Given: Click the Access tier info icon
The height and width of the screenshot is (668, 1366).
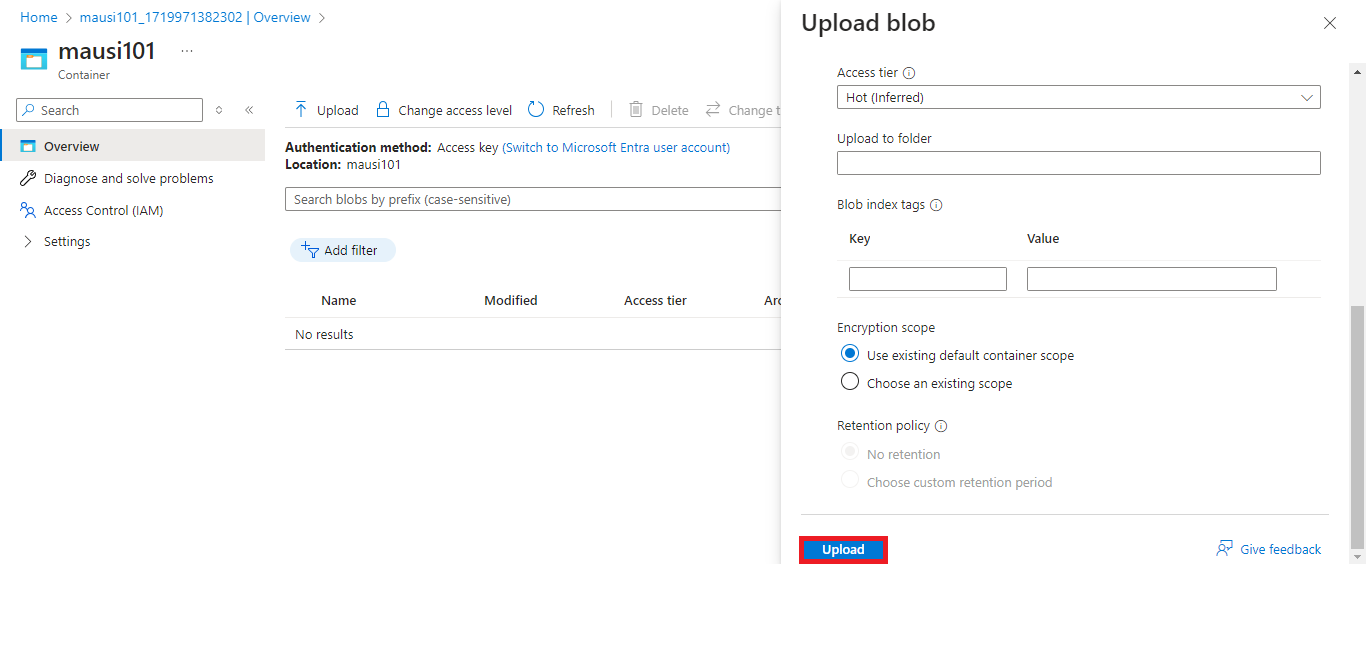Looking at the screenshot, I should coord(909,73).
